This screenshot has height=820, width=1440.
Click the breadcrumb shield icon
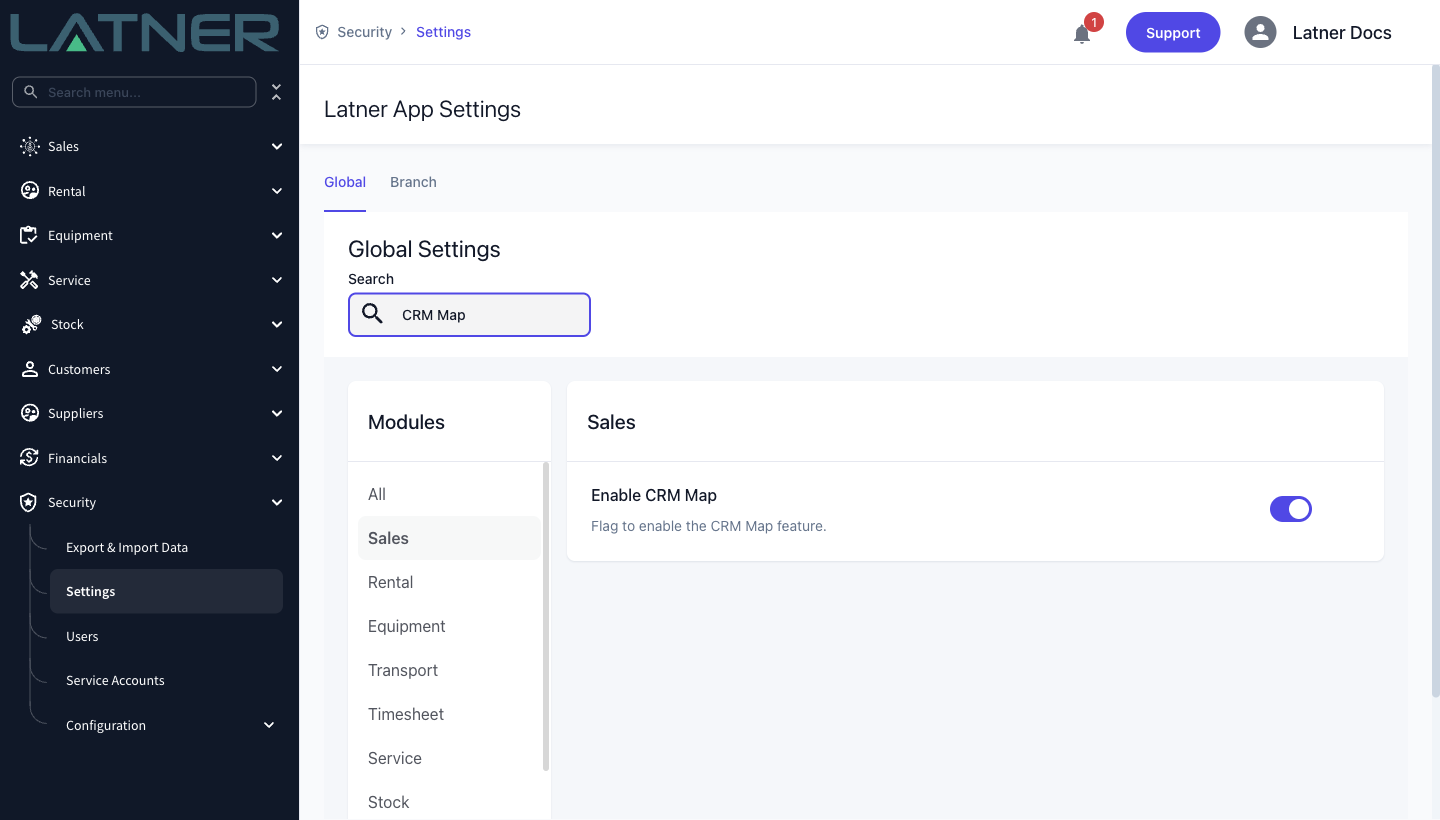(x=322, y=32)
